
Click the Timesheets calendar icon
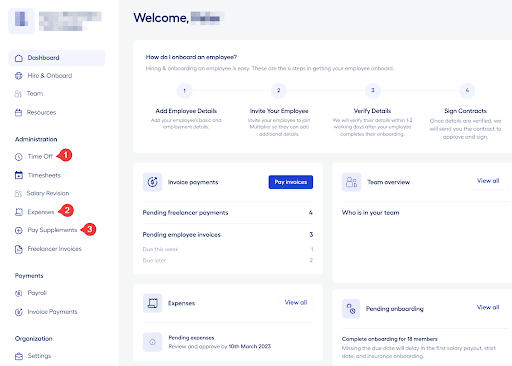point(19,175)
